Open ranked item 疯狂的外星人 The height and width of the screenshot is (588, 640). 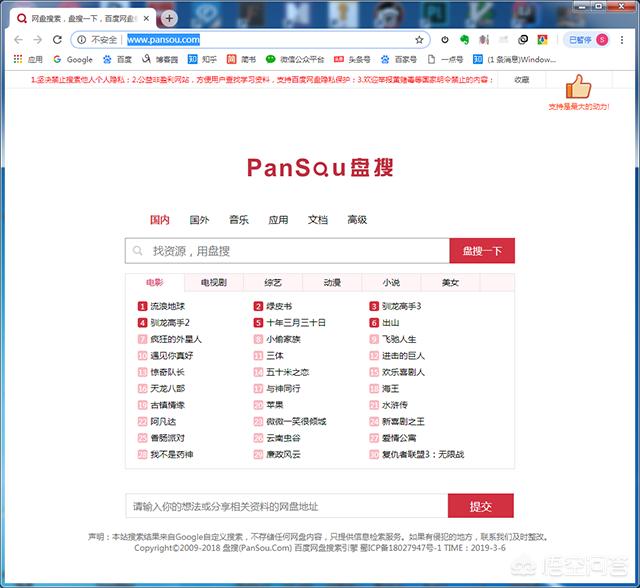coord(176,339)
